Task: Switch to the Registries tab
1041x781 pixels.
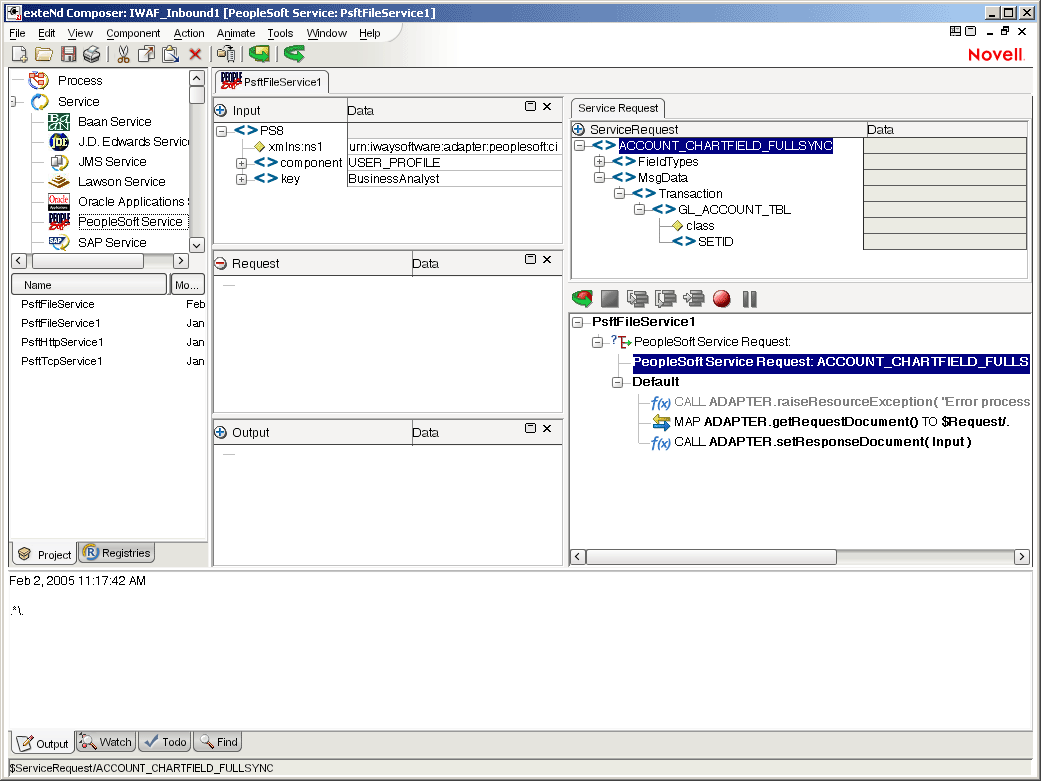Action: click(x=117, y=553)
